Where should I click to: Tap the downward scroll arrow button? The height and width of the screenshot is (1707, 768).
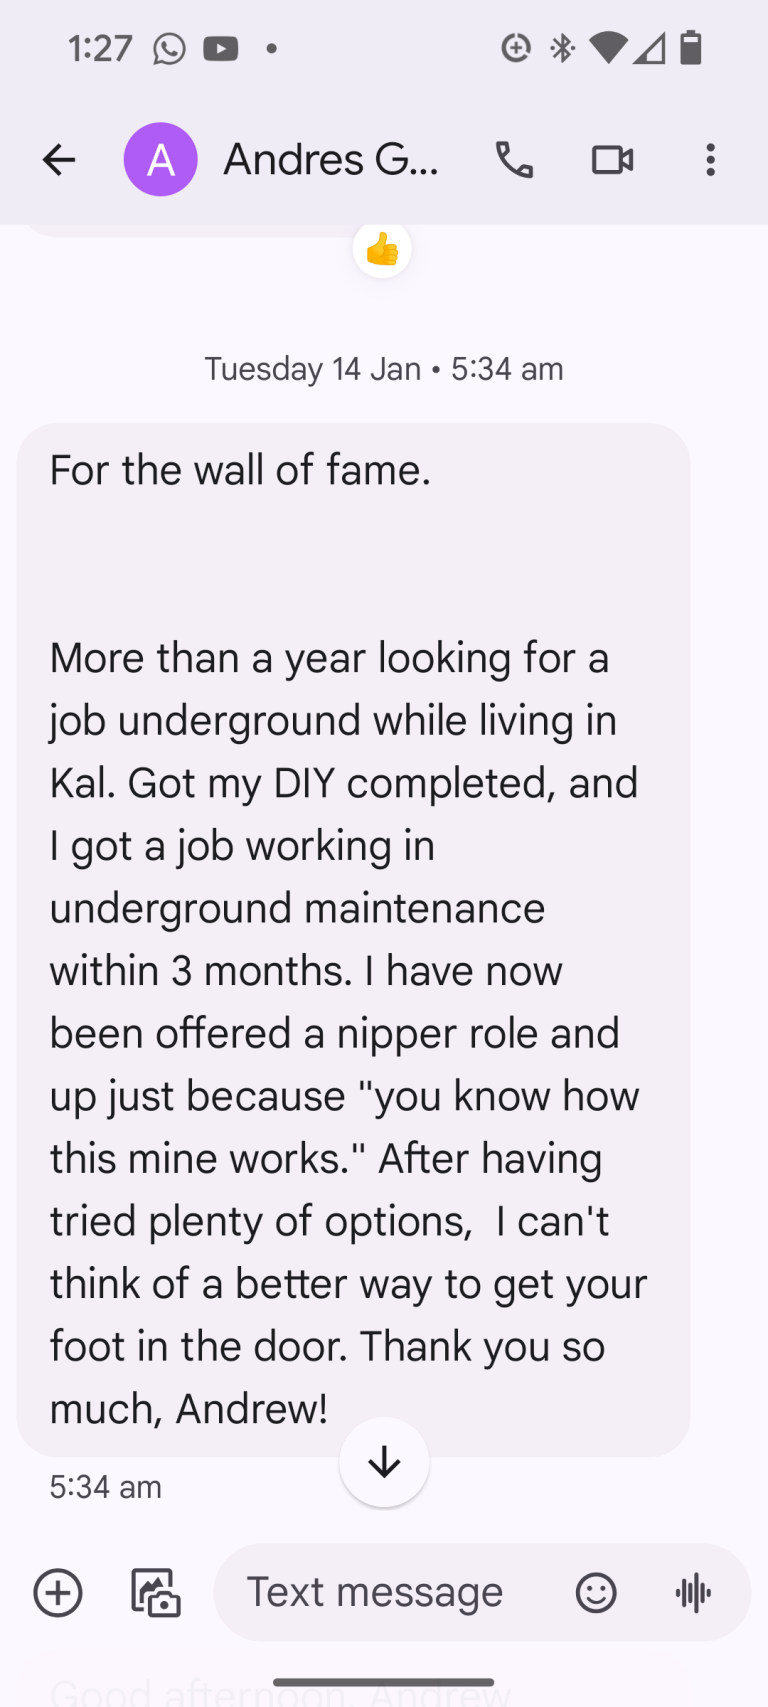pyautogui.click(x=383, y=1461)
